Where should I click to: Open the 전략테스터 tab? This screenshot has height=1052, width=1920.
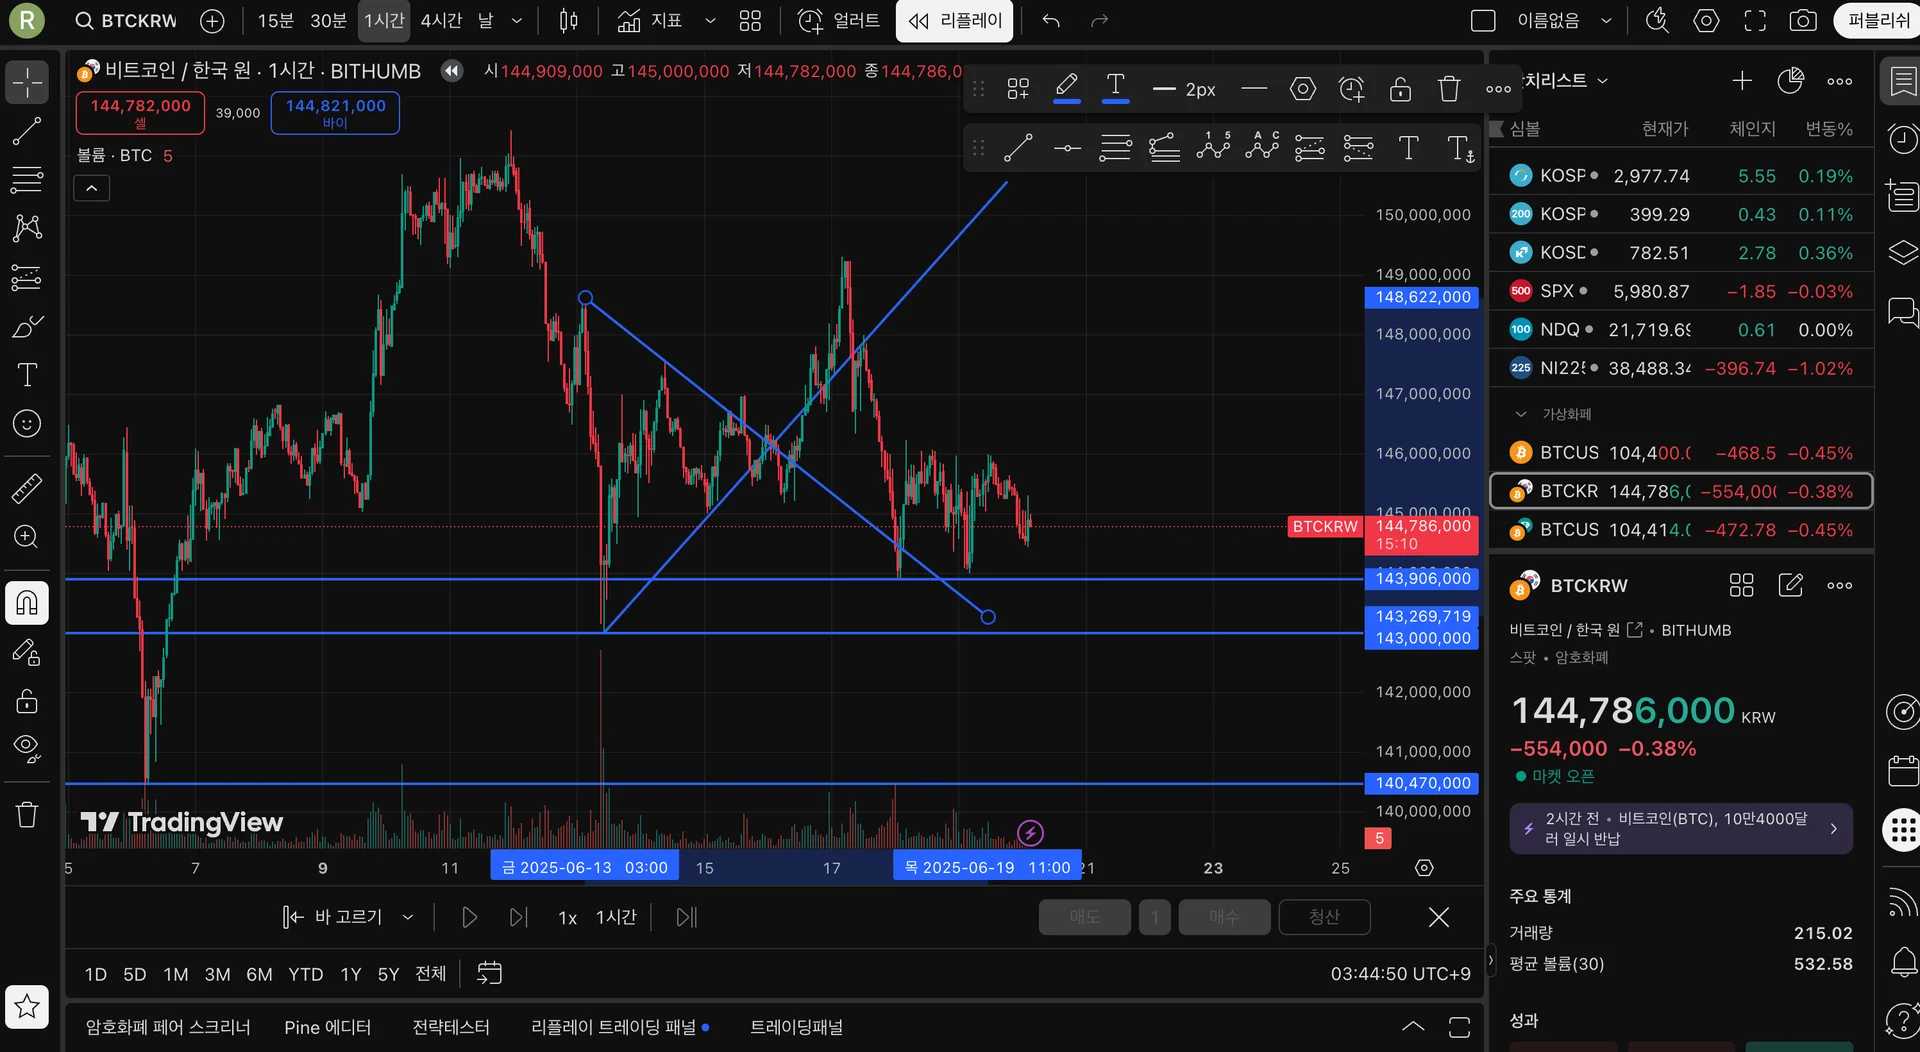[x=451, y=1027]
